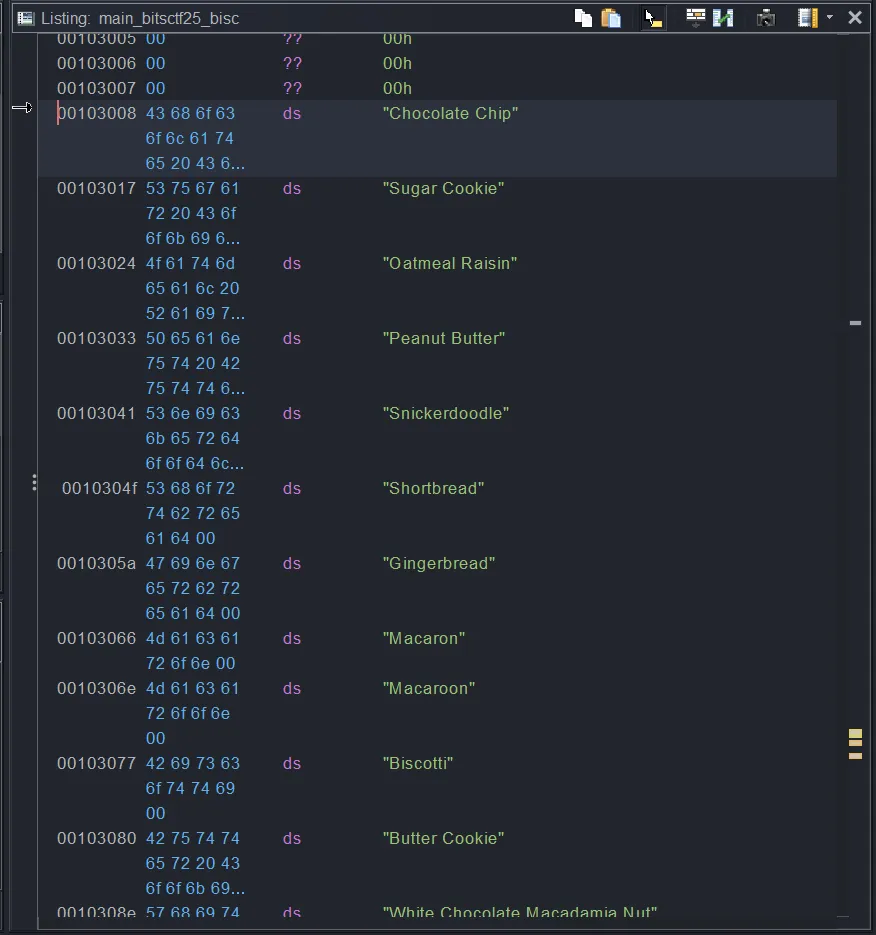Screen dimensions: 876x935
Task: Select the hex bytes 43 68 6f 63
Action: click(193, 113)
